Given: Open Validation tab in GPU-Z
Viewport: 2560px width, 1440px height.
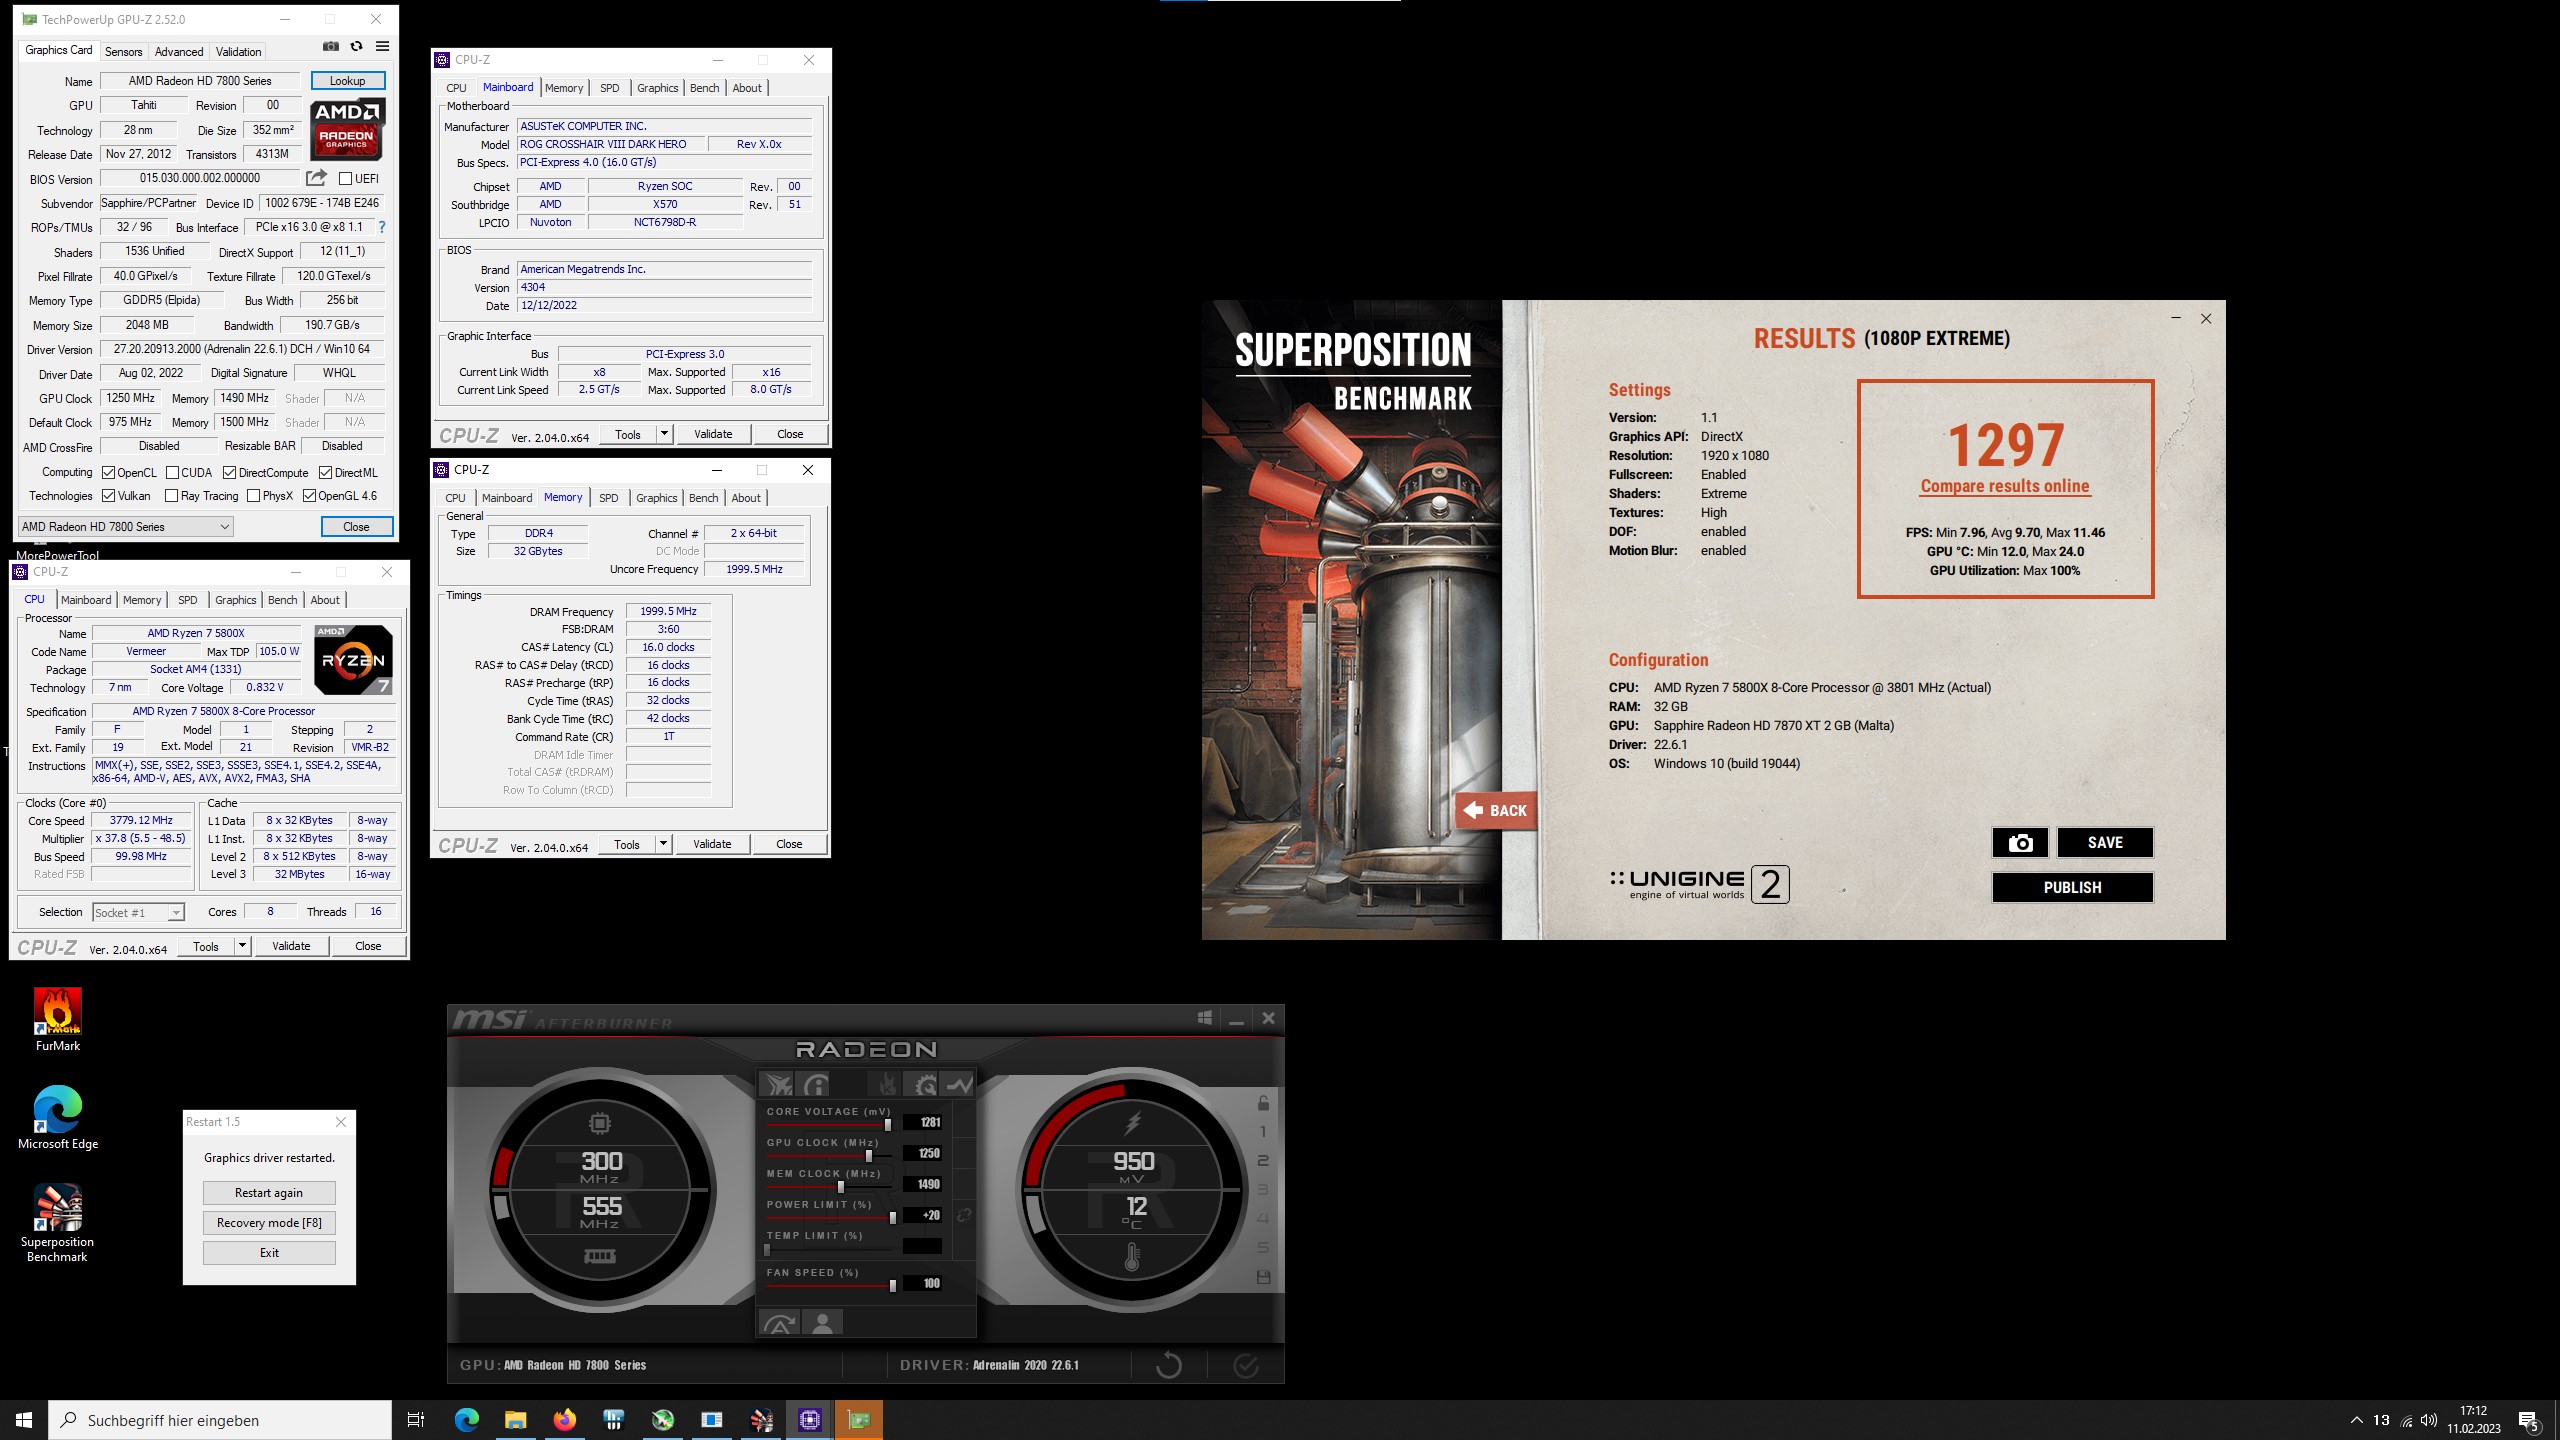Looking at the screenshot, I should [238, 51].
